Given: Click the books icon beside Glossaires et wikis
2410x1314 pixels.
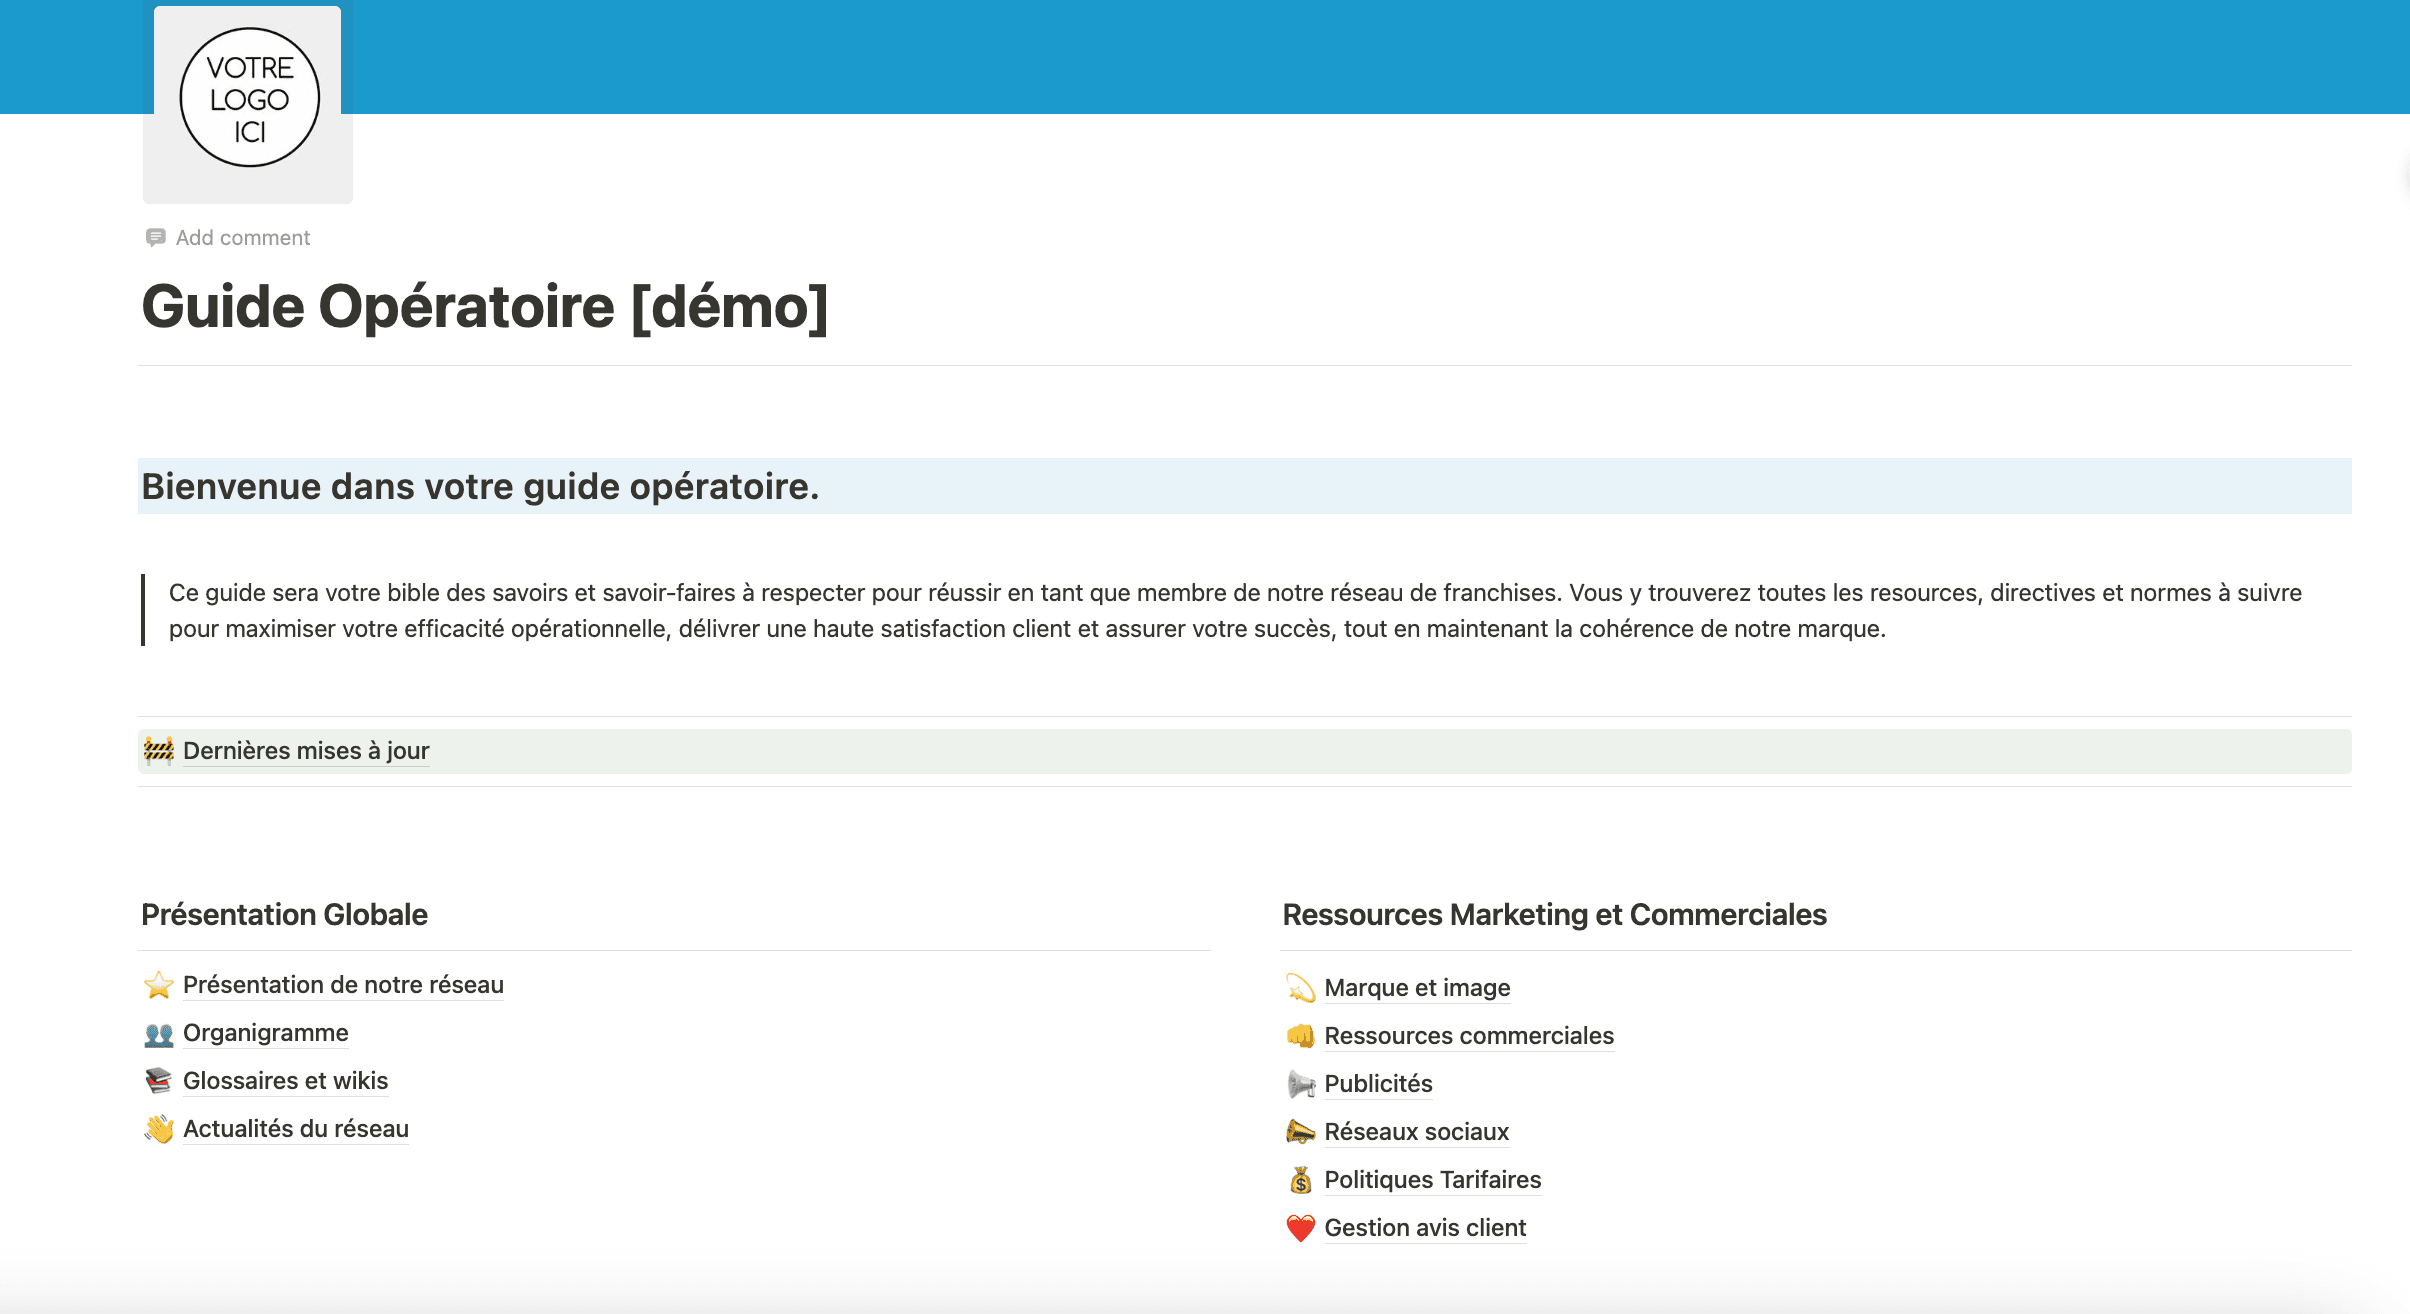Looking at the screenshot, I should tap(158, 1081).
